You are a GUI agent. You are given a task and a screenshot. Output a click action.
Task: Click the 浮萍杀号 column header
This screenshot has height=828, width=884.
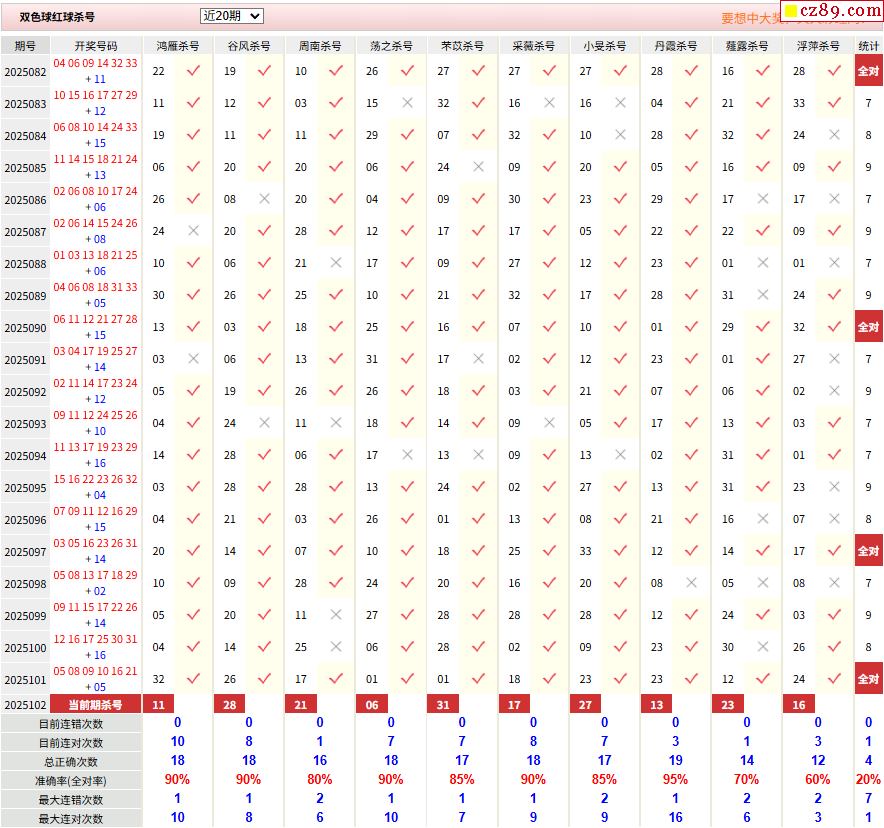pyautogui.click(x=817, y=46)
